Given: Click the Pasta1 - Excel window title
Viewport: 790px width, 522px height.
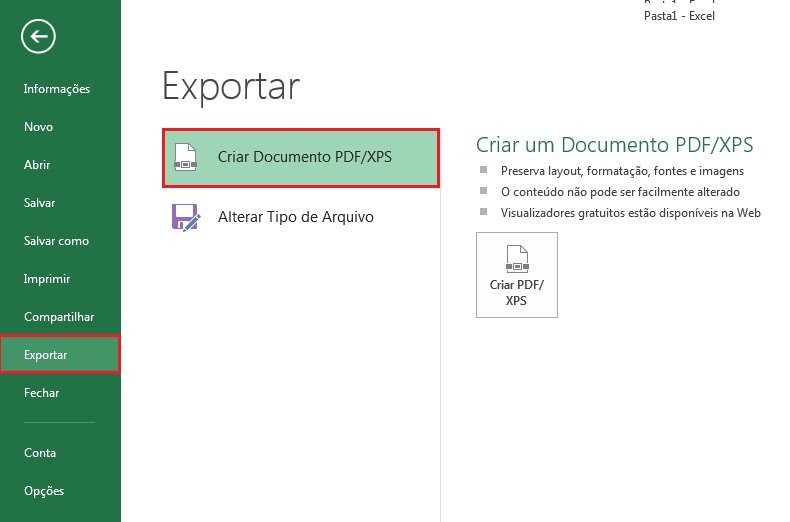Looking at the screenshot, I should tap(679, 16).
